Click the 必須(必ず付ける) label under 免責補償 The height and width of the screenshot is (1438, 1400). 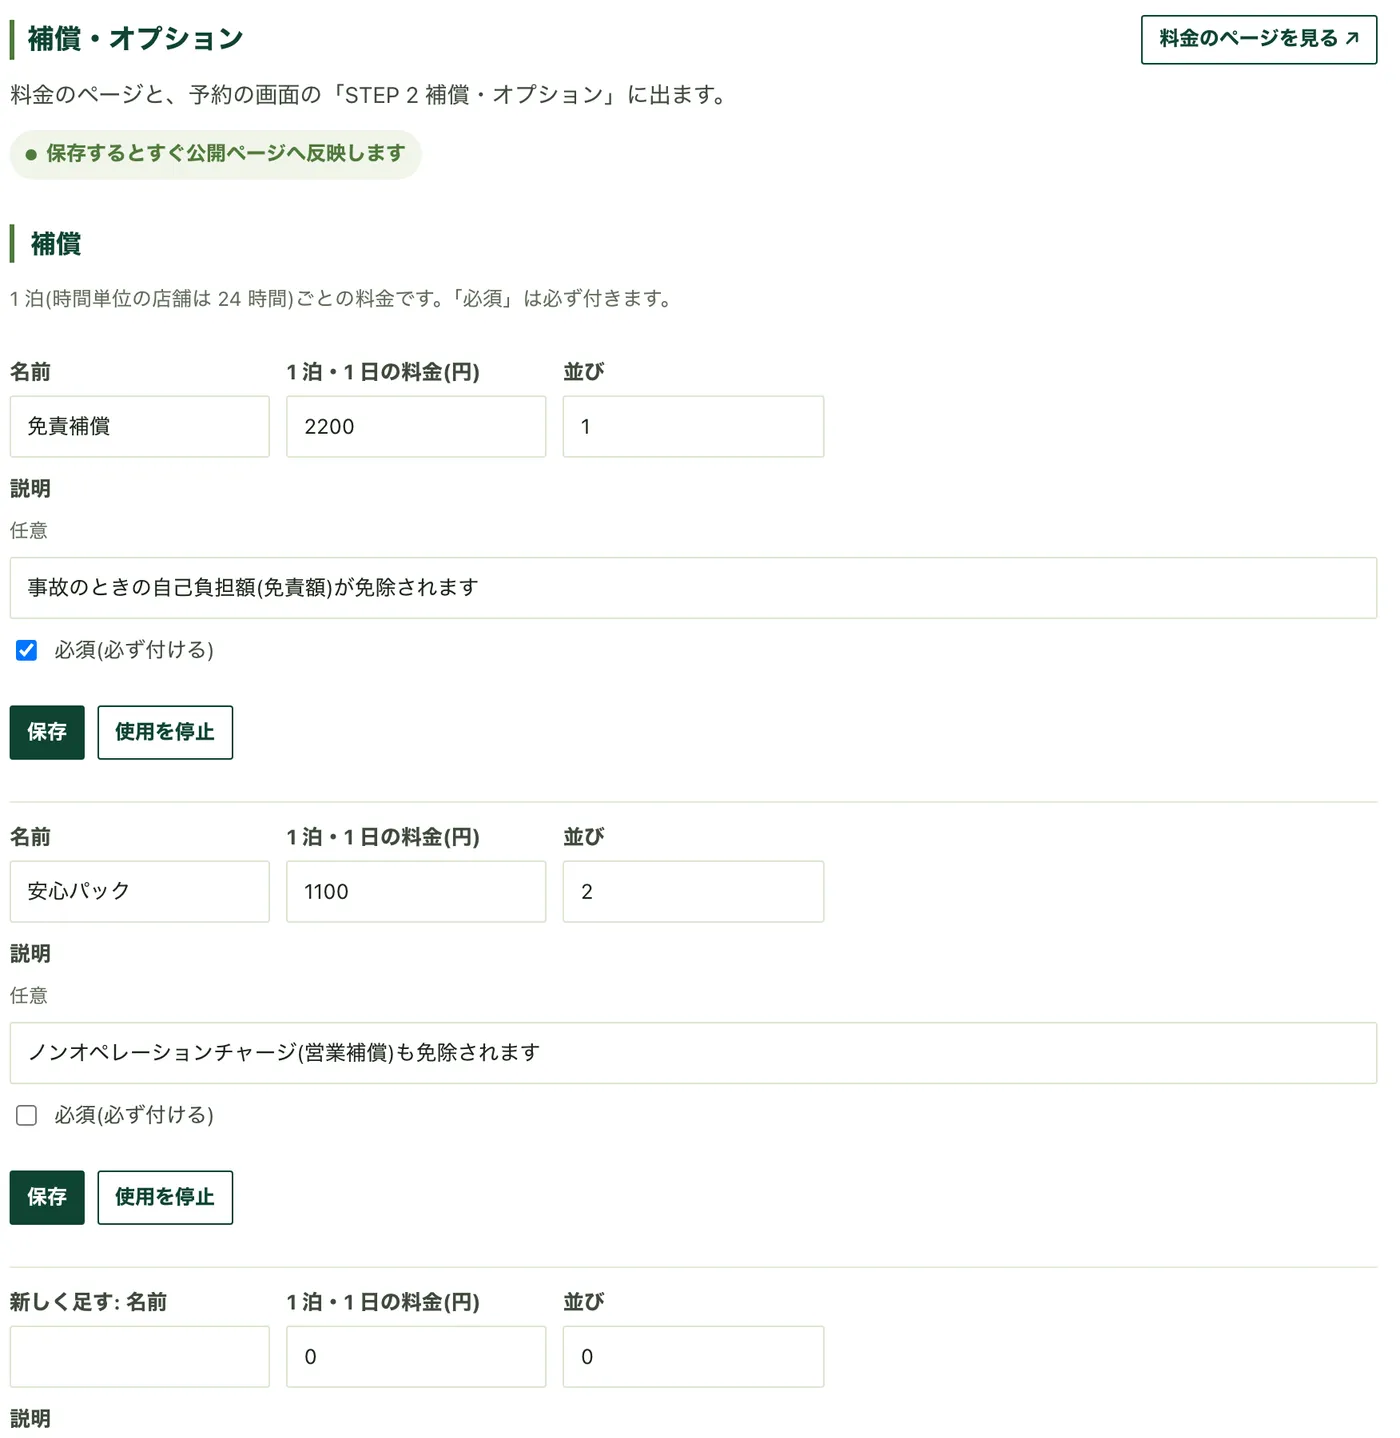pos(134,650)
